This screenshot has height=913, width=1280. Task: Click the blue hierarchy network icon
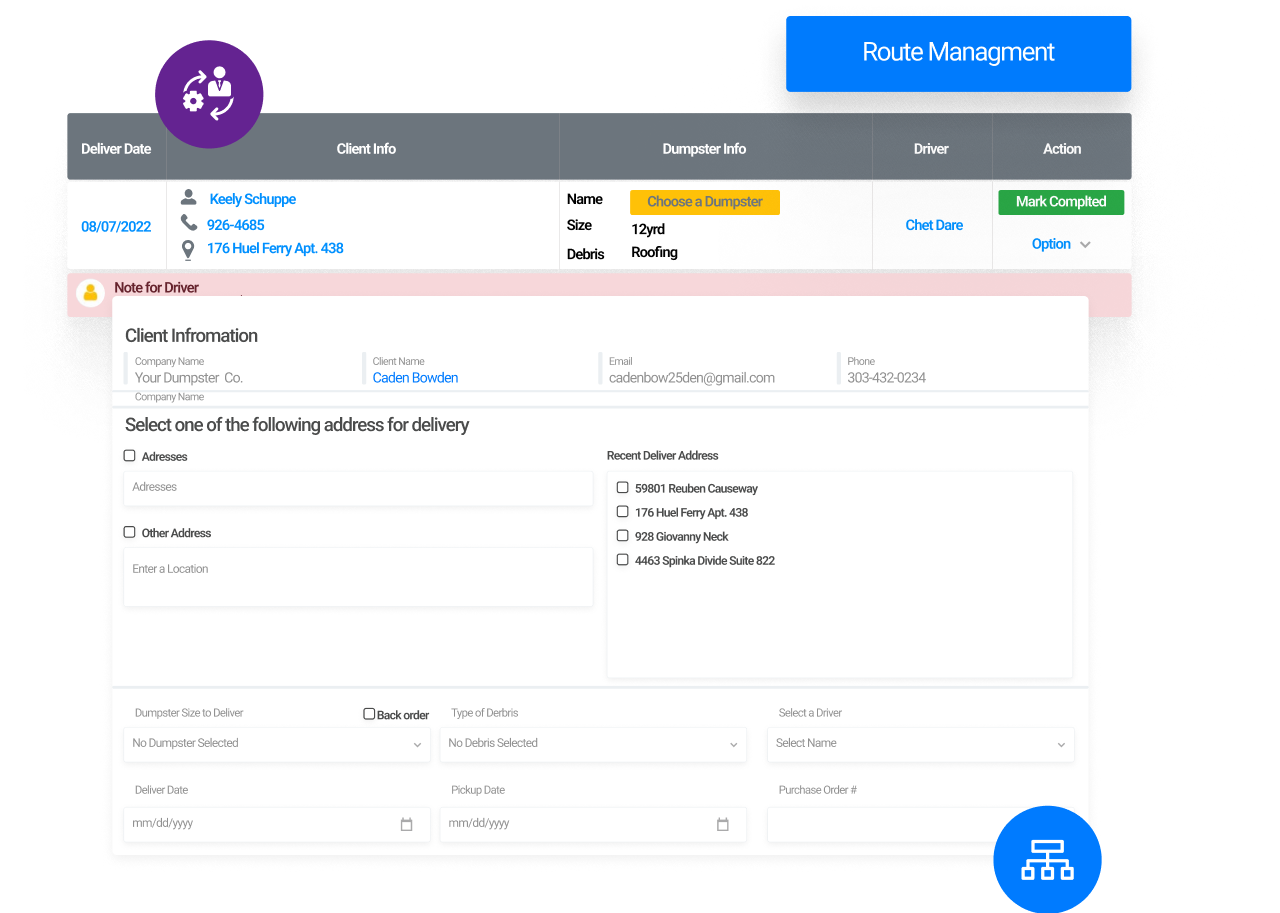coord(1047,859)
